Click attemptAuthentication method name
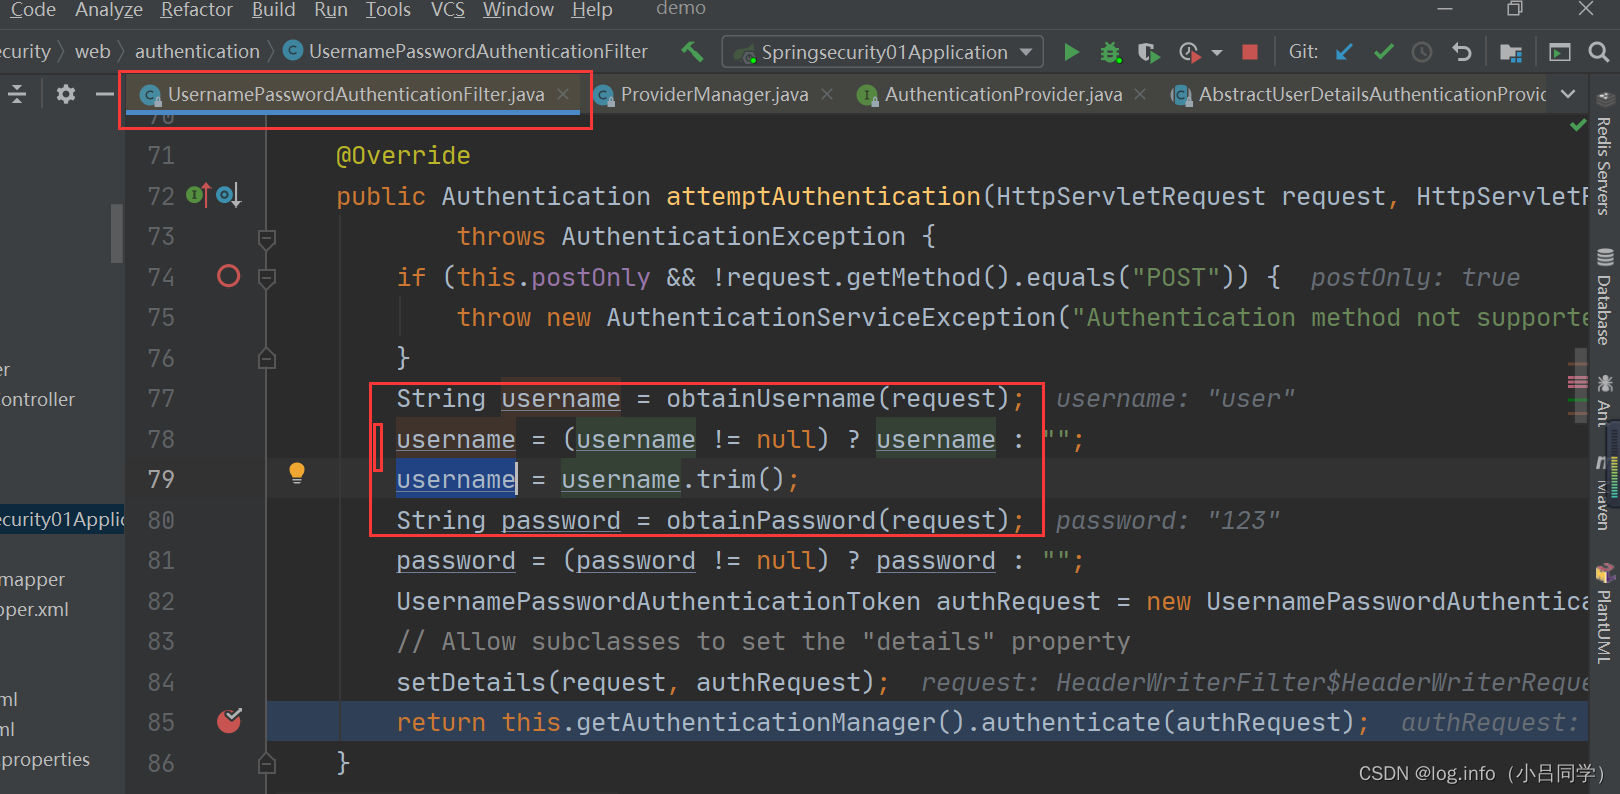 (824, 196)
